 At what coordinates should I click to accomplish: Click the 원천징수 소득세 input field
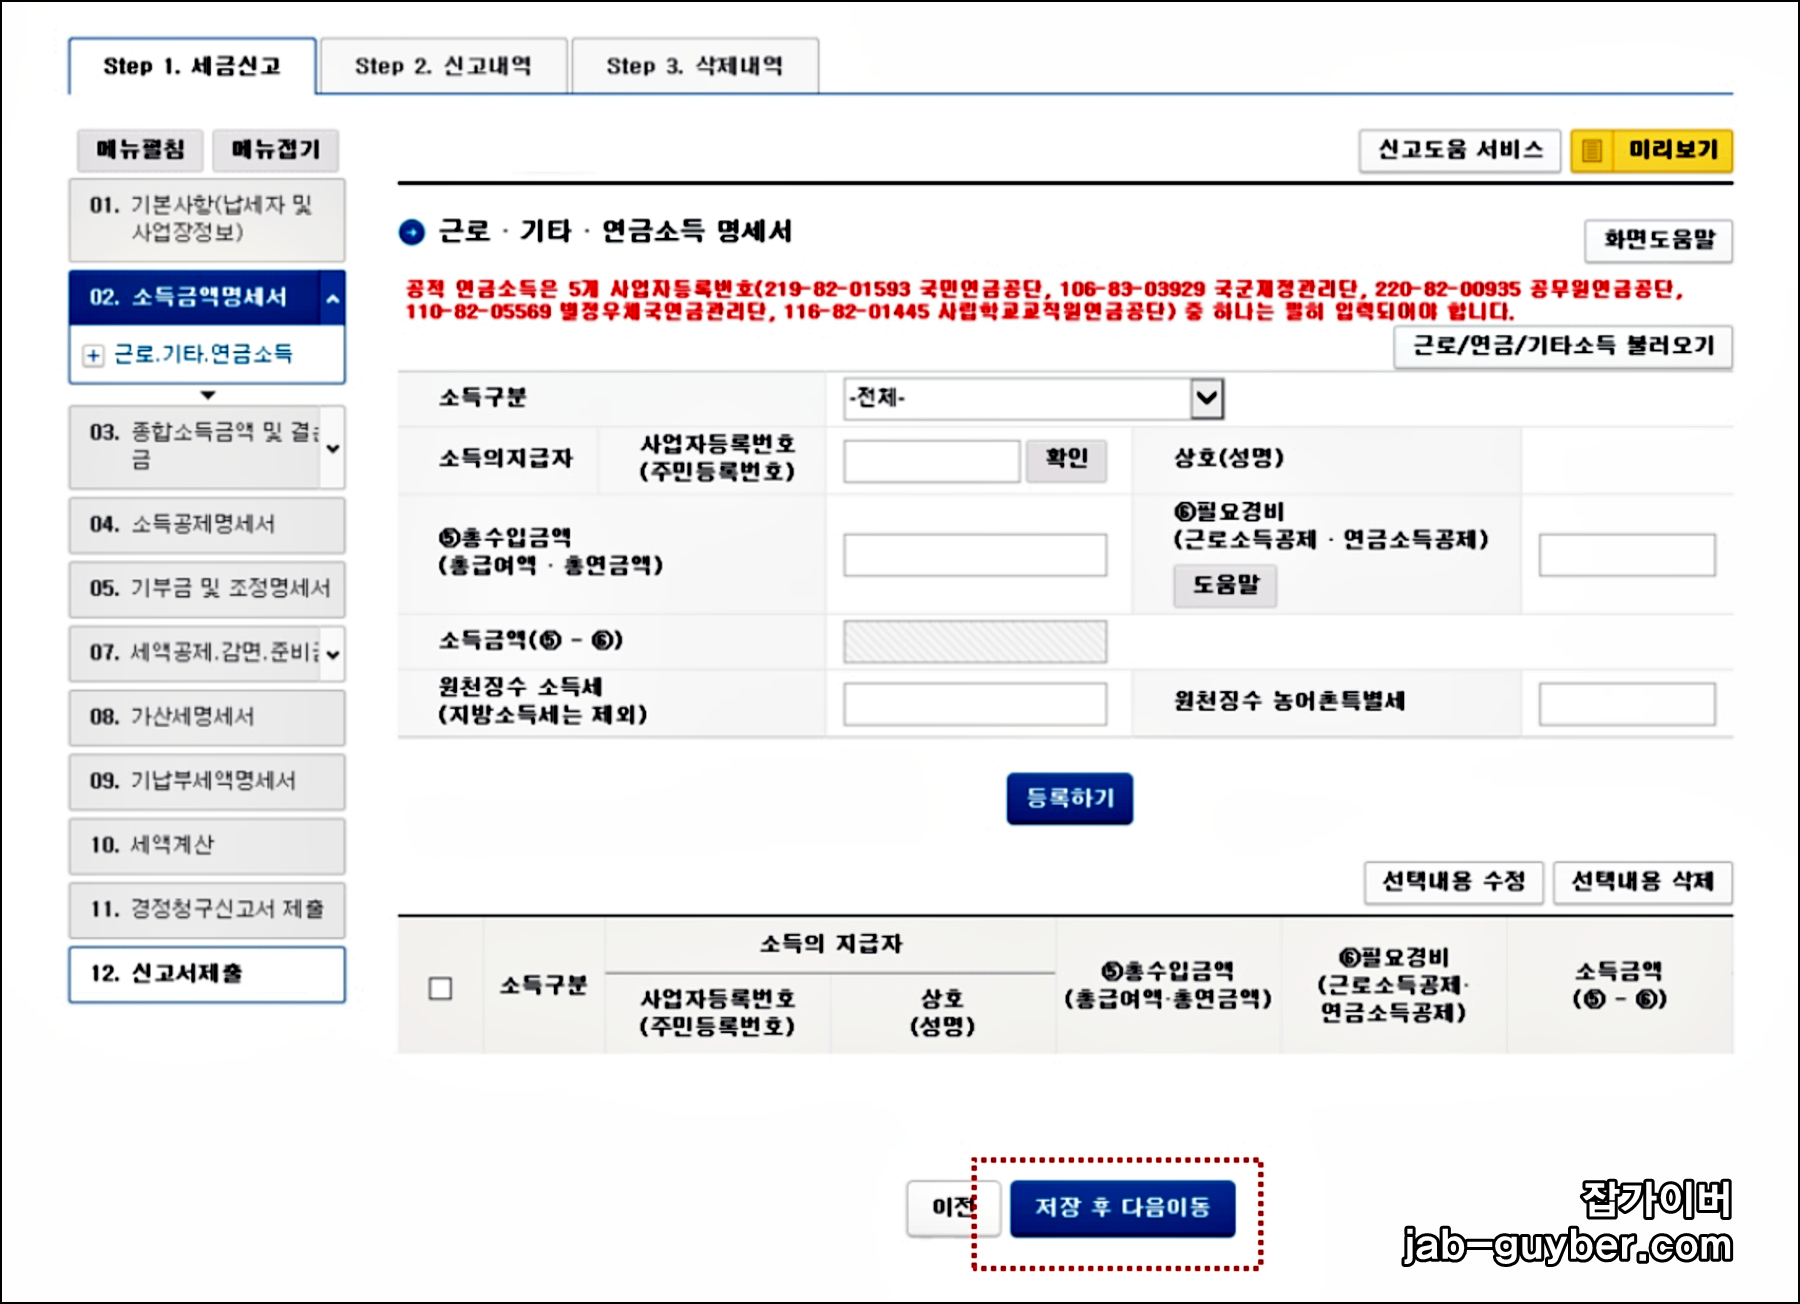click(975, 704)
